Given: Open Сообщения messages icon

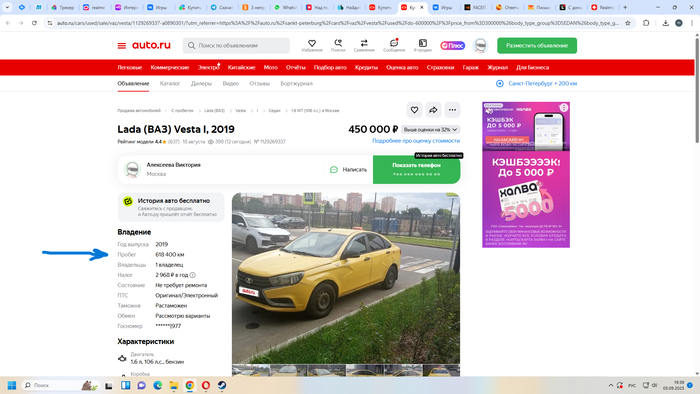Looking at the screenshot, I should [x=394, y=45].
